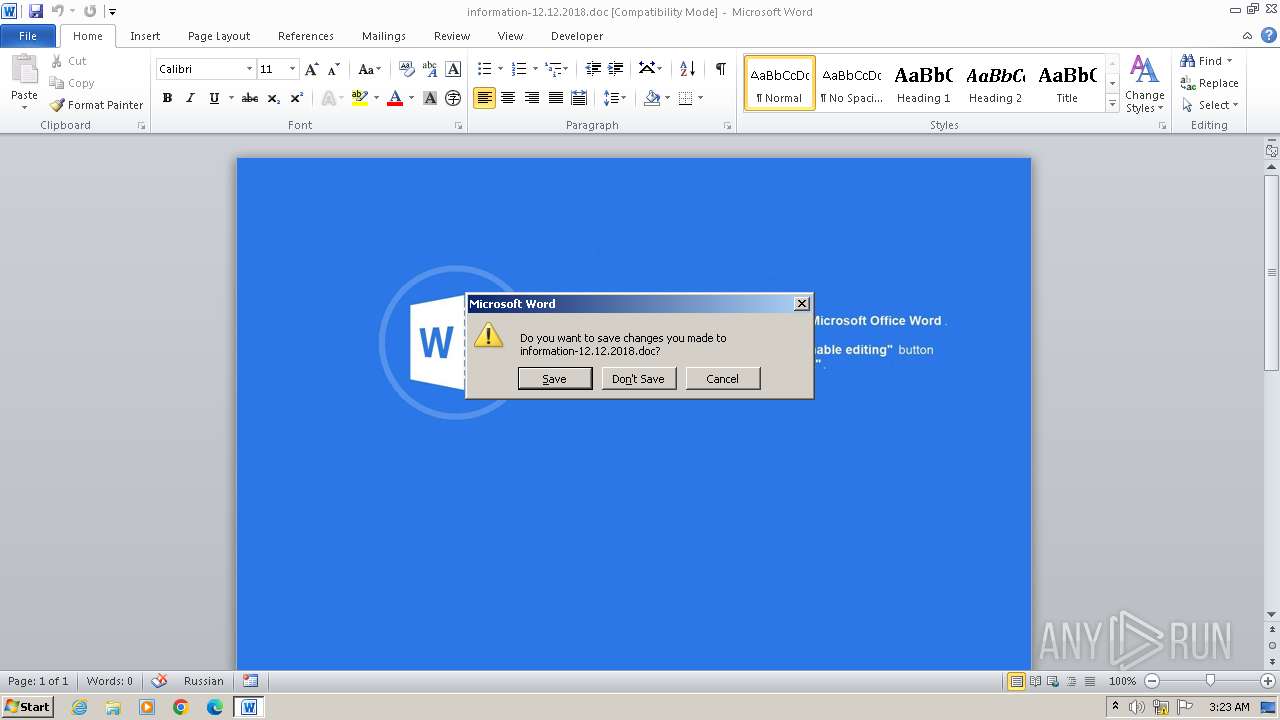This screenshot has width=1280, height=720.
Task: Open Chrome from the taskbar
Action: pyautogui.click(x=181, y=707)
